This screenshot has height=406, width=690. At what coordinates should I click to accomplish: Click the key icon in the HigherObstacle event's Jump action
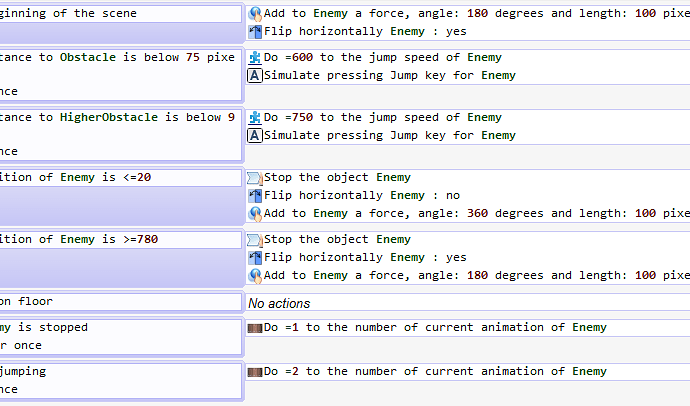pyautogui.click(x=255, y=136)
